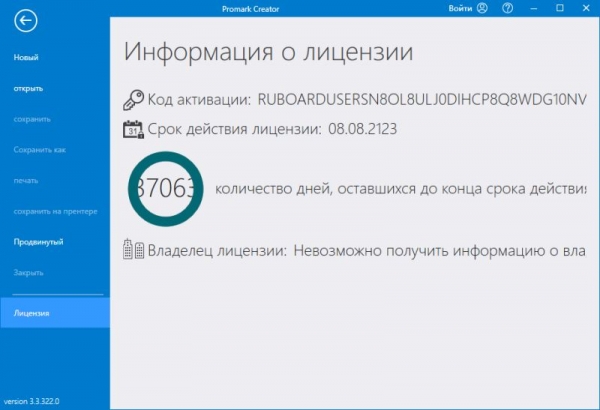Click the key icon next to Код активации

point(133,100)
